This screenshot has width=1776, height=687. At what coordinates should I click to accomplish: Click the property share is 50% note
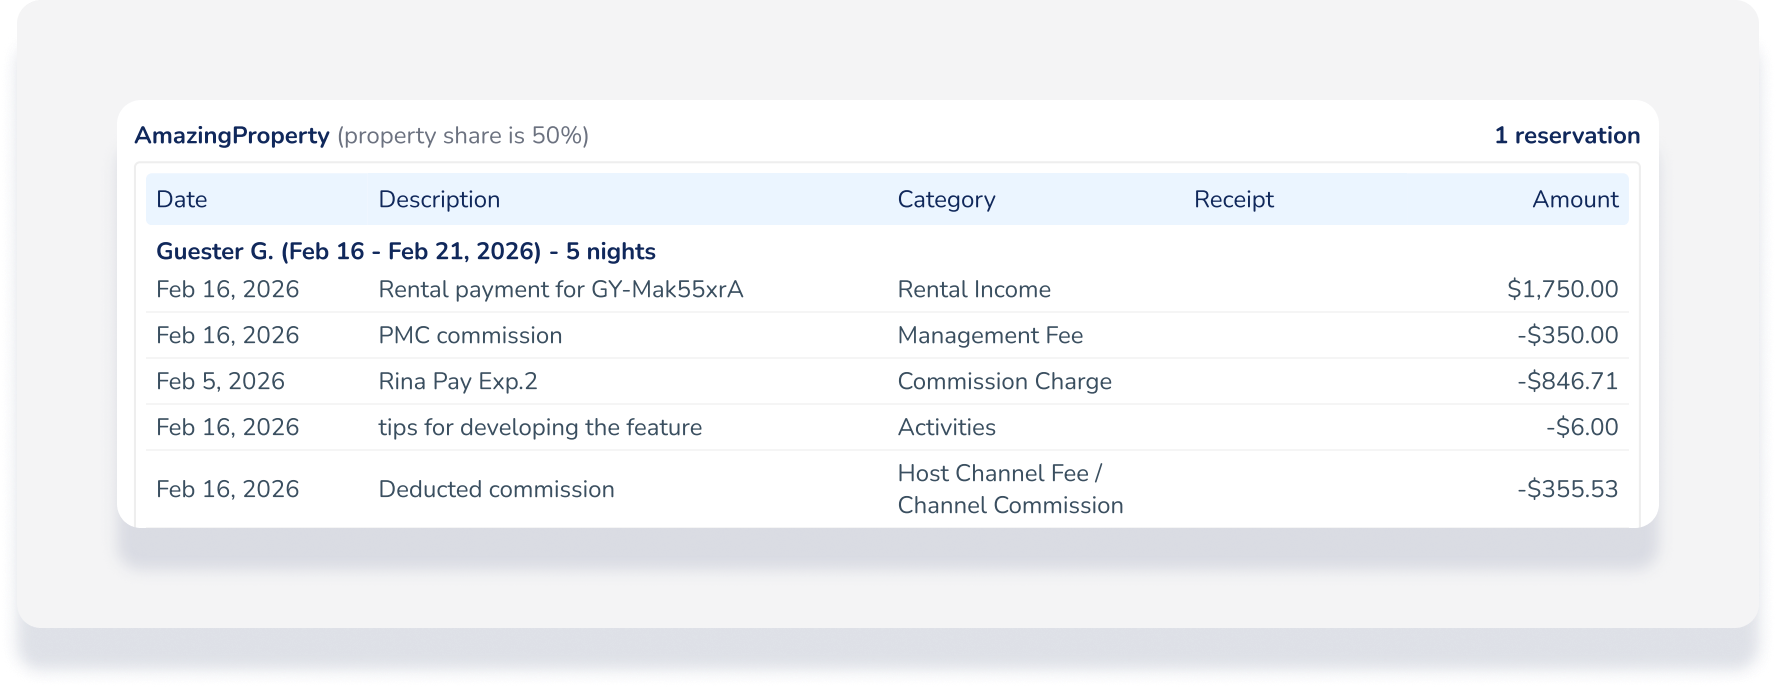(463, 136)
